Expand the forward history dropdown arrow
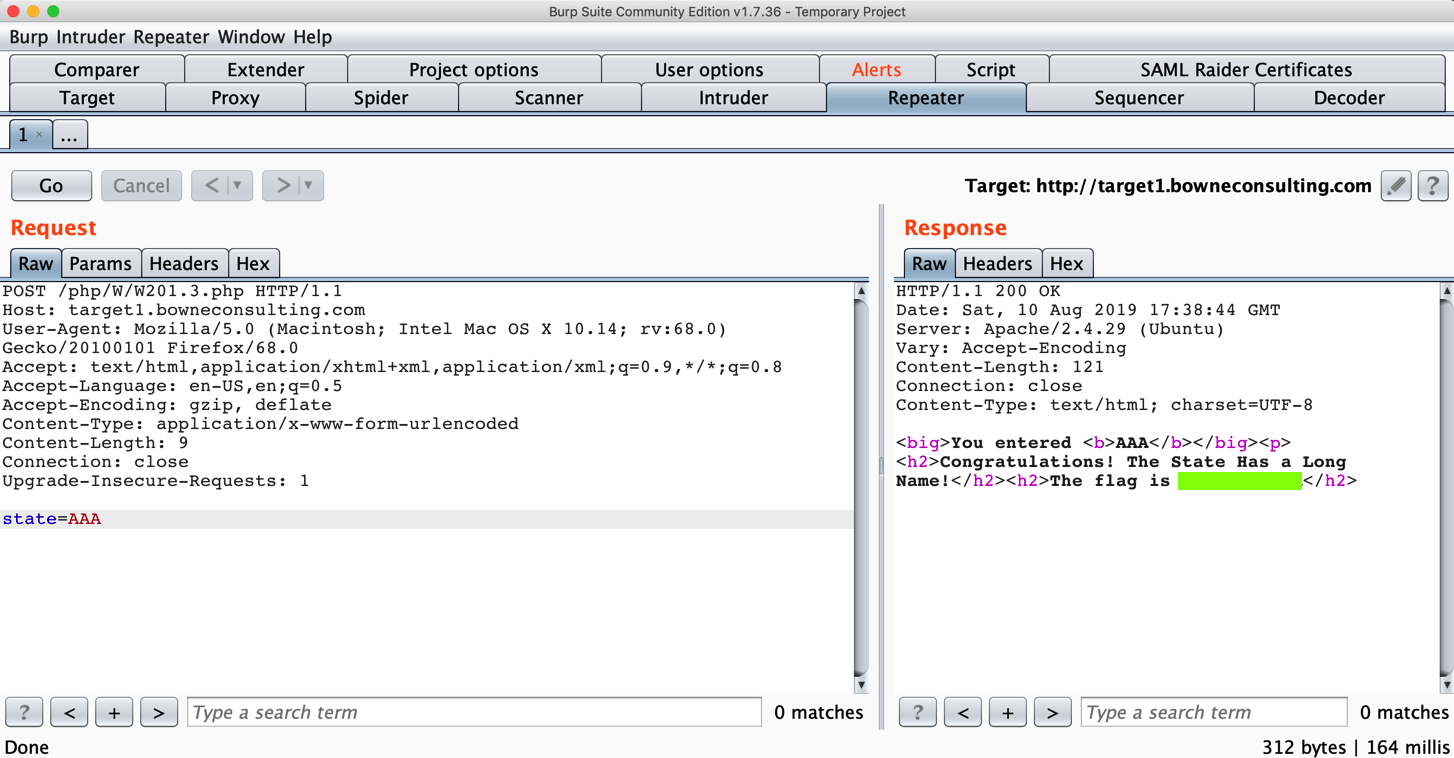Image resolution: width=1454 pixels, height=758 pixels. [308, 186]
